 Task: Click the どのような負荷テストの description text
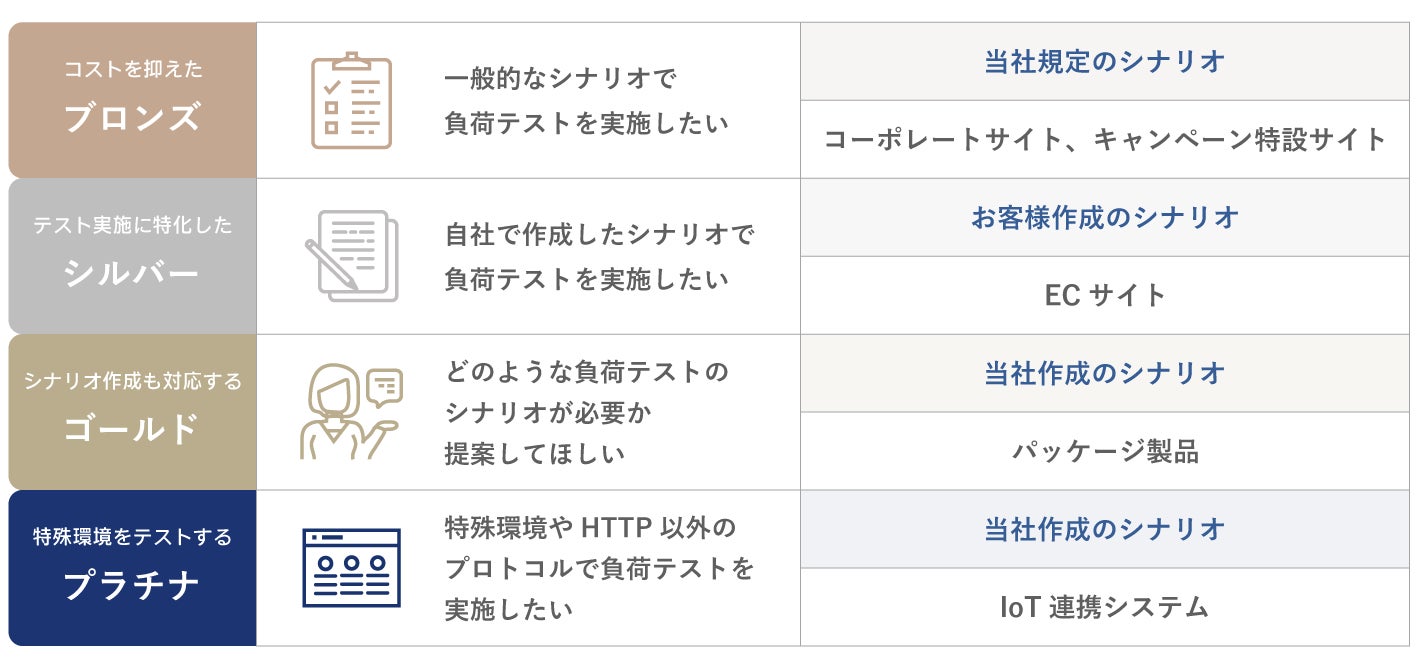(x=587, y=373)
